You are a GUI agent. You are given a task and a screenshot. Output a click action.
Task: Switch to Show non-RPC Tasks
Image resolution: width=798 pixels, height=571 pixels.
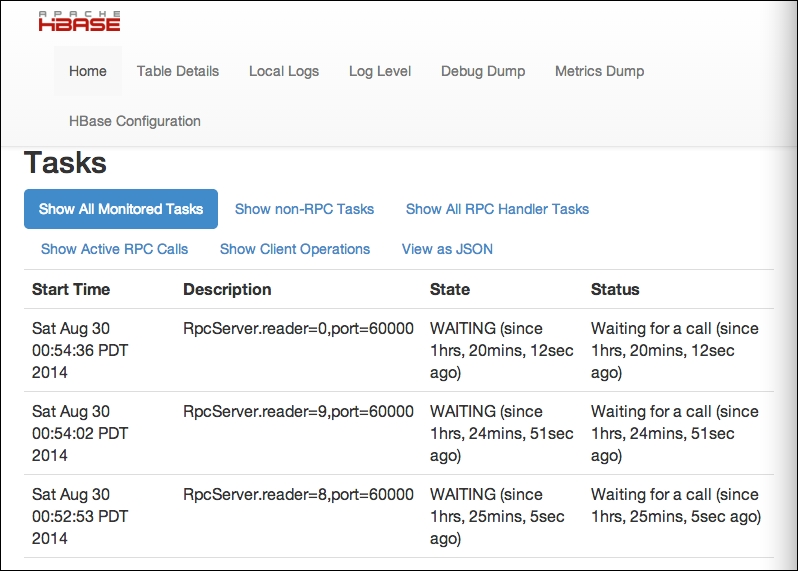click(x=304, y=209)
